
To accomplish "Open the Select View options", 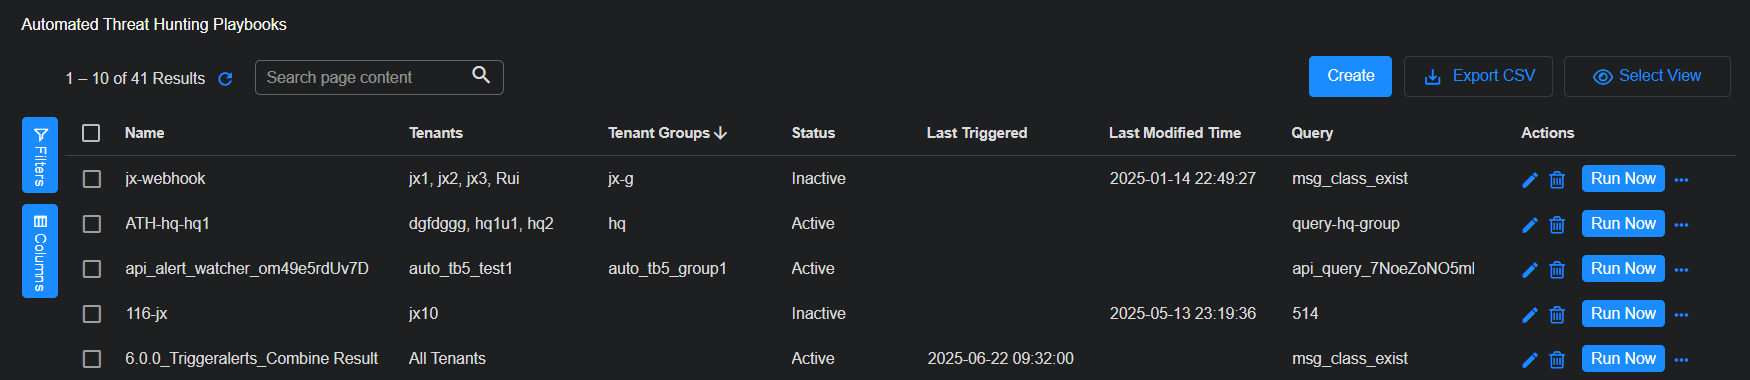I will click(x=1647, y=76).
